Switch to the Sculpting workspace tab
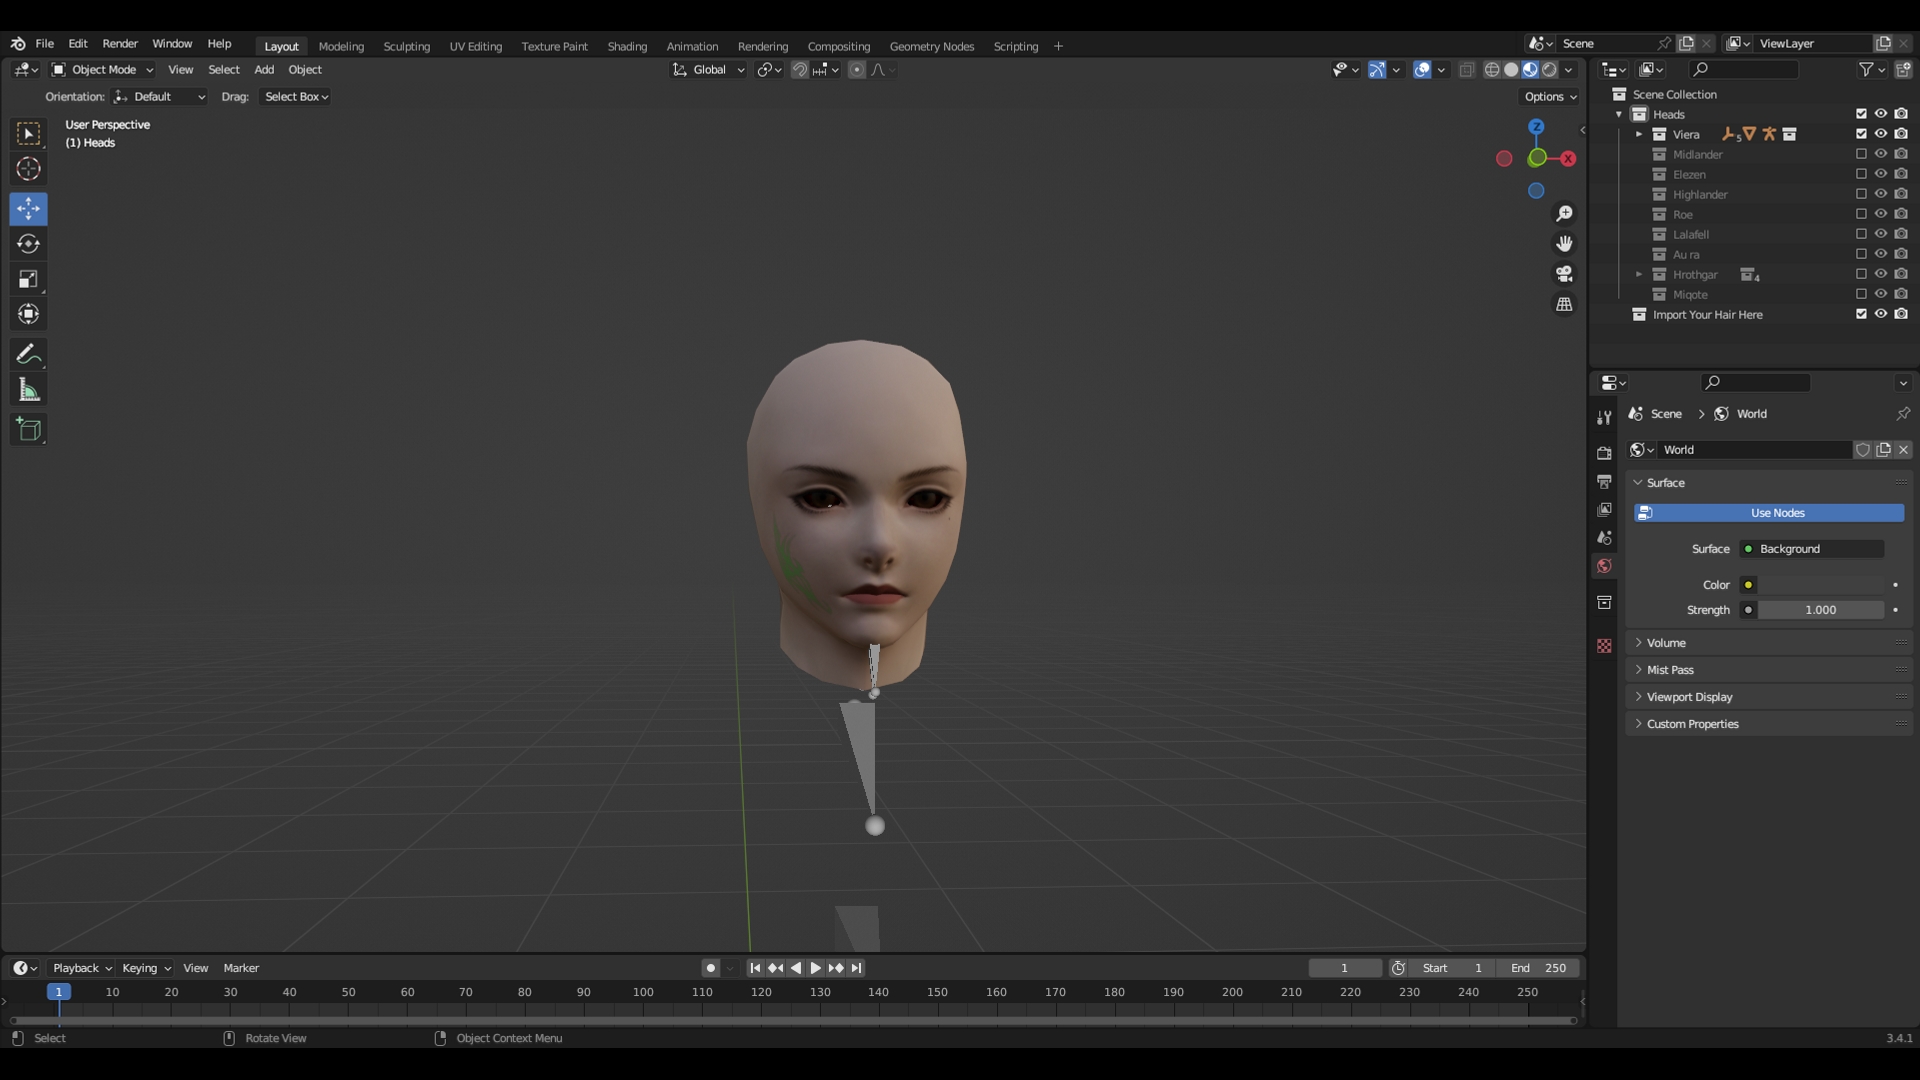The height and width of the screenshot is (1080, 1920). [x=406, y=46]
